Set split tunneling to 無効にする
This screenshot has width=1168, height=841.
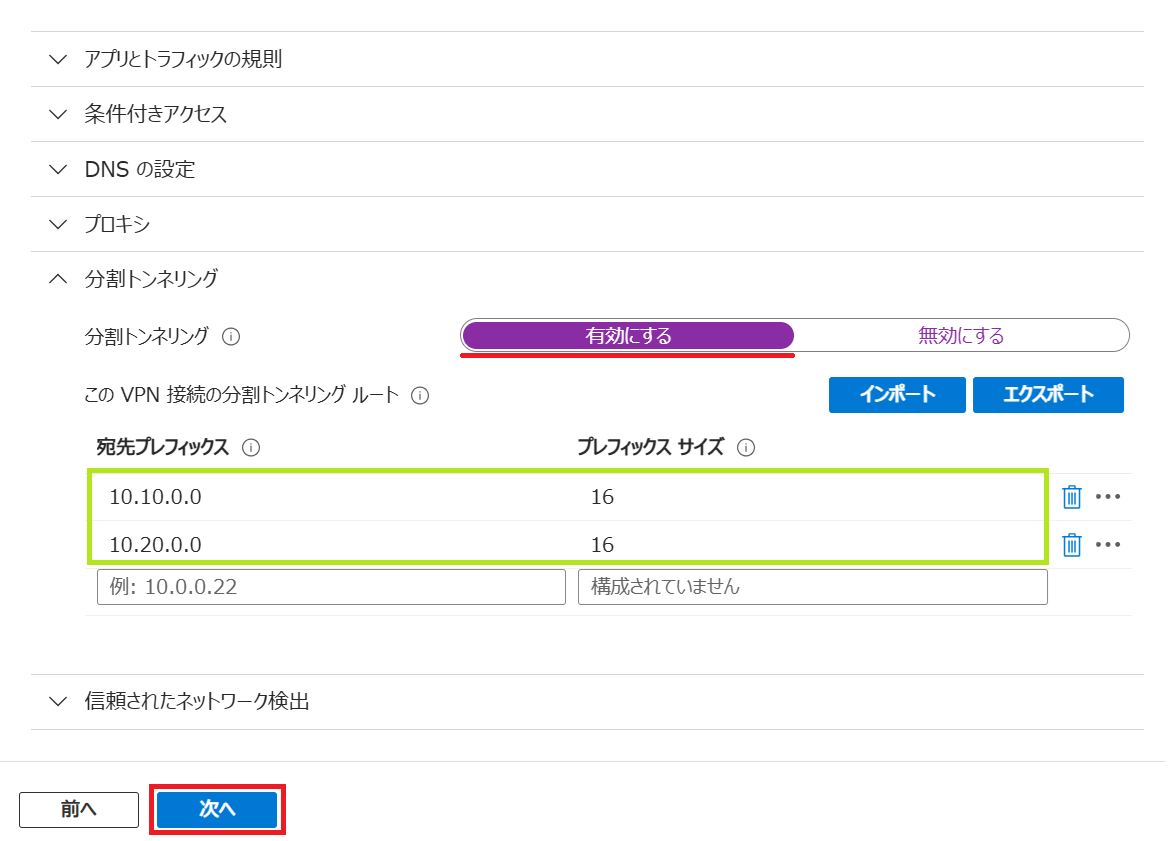[961, 336]
